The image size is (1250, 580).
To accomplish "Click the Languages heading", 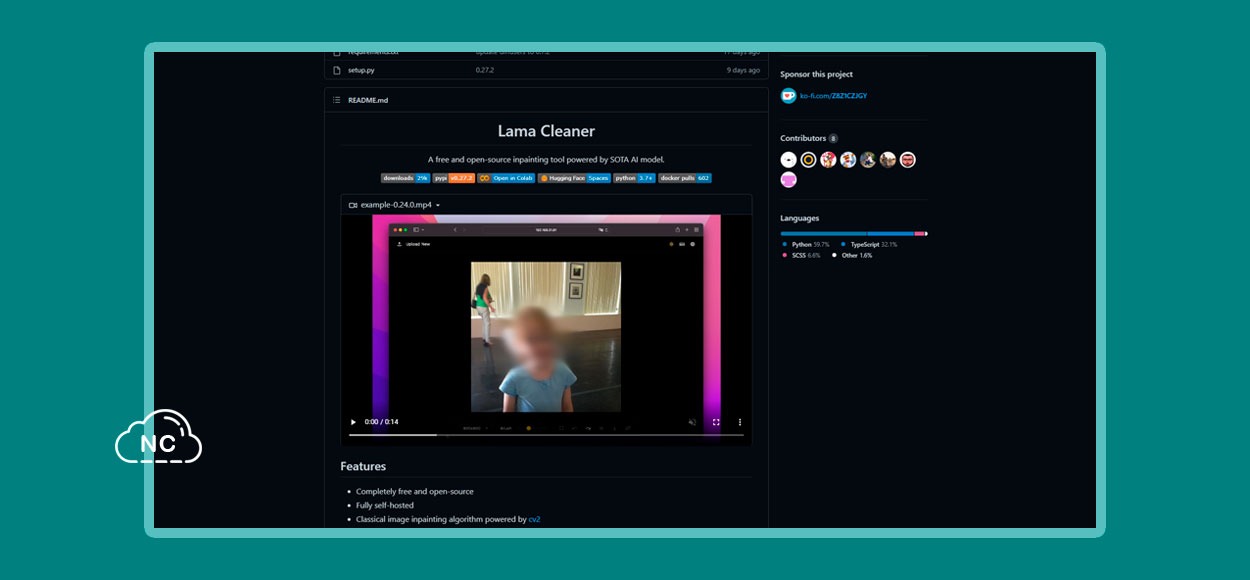I will pyautogui.click(x=800, y=218).
